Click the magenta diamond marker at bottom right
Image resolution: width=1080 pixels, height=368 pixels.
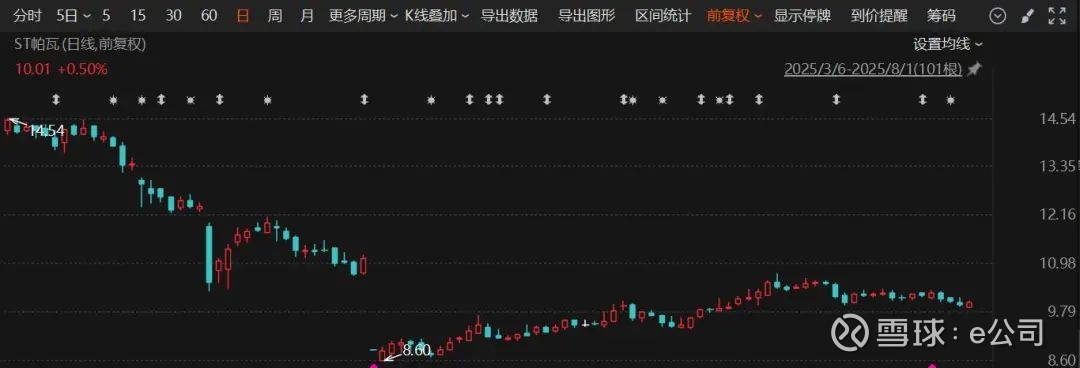tap(933, 366)
